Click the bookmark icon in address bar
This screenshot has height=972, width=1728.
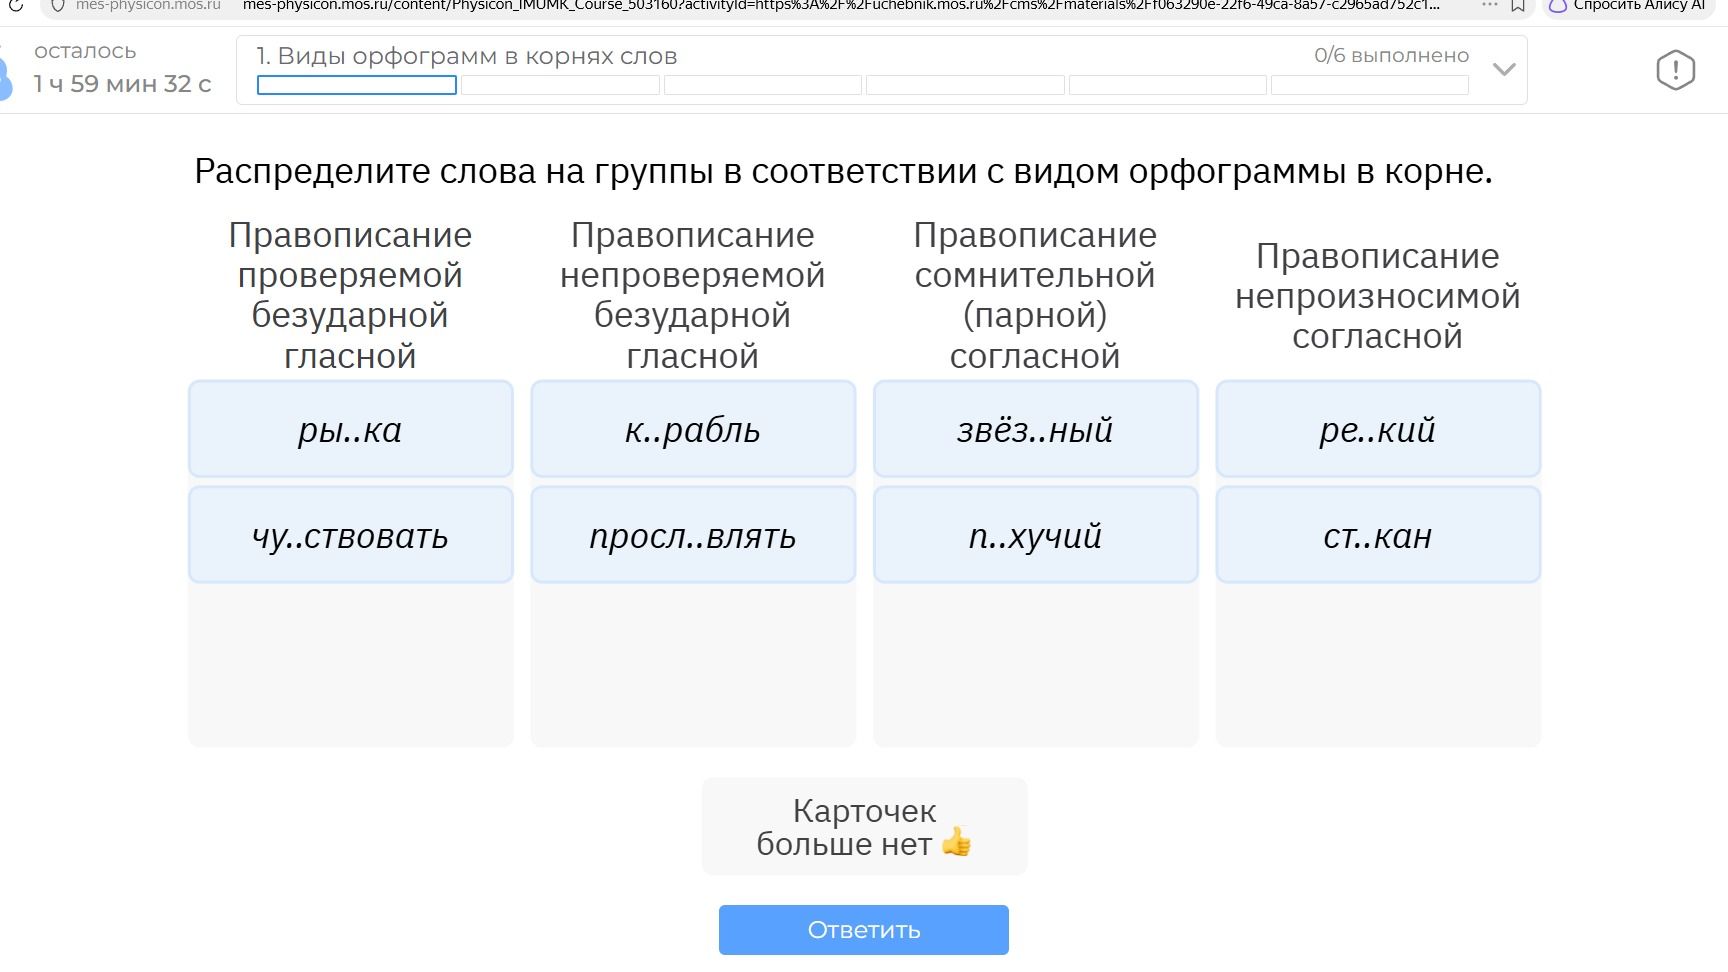tap(1517, 6)
